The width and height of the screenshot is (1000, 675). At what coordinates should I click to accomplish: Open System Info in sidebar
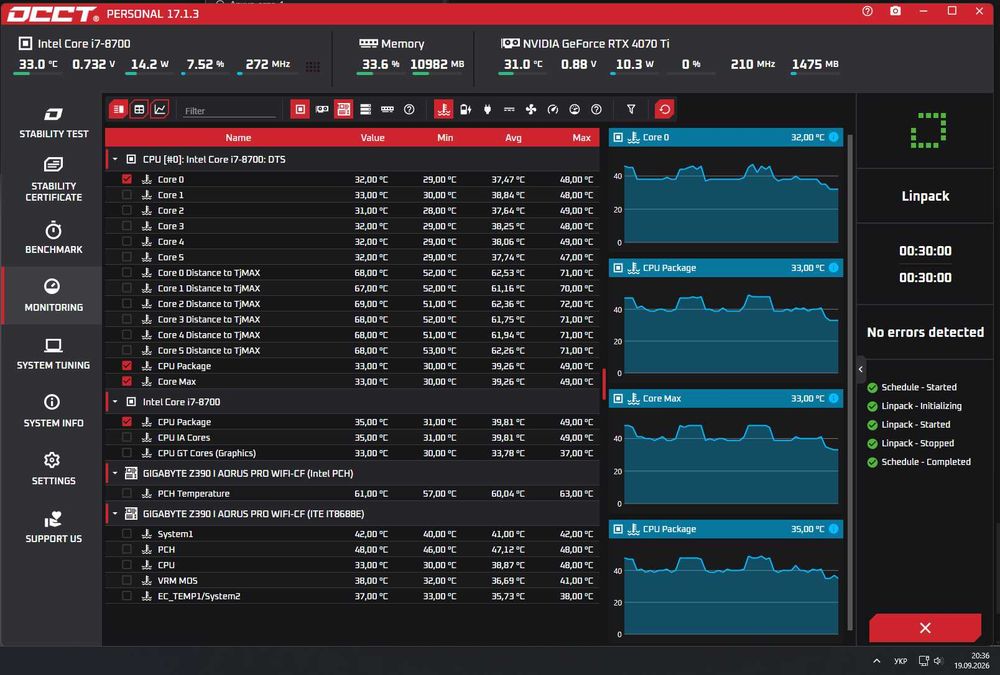pyautogui.click(x=54, y=411)
